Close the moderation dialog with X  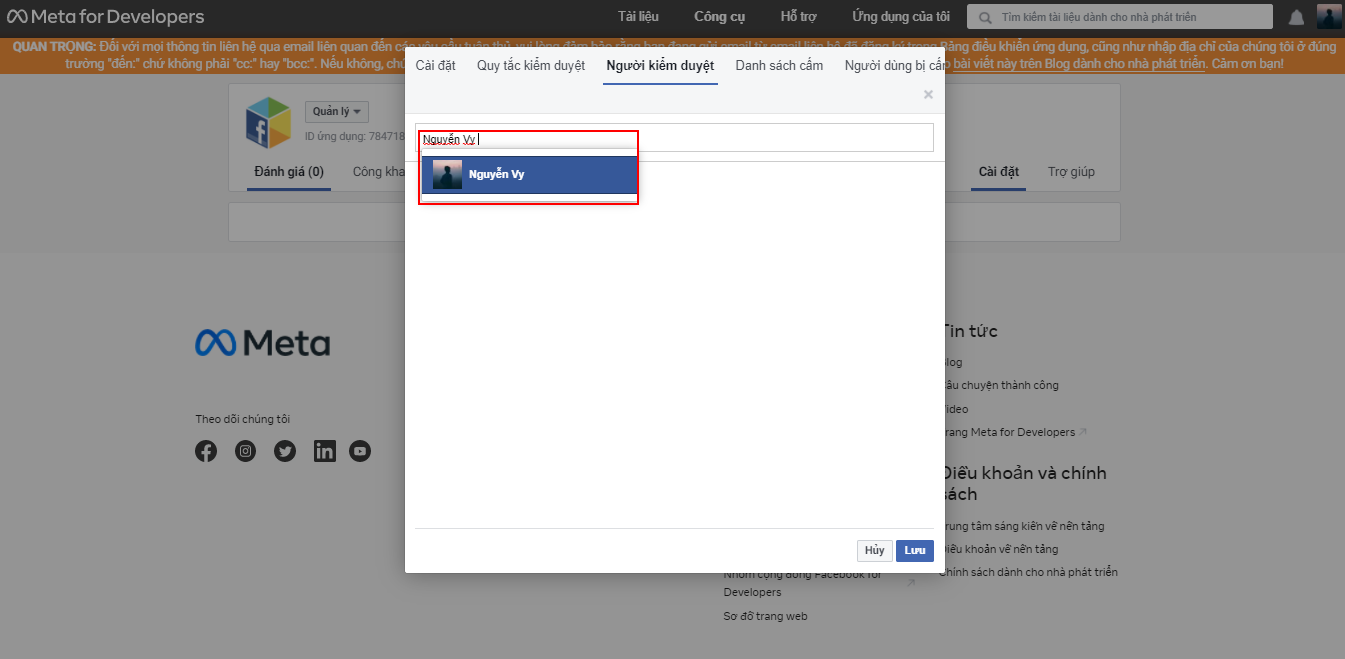928,95
